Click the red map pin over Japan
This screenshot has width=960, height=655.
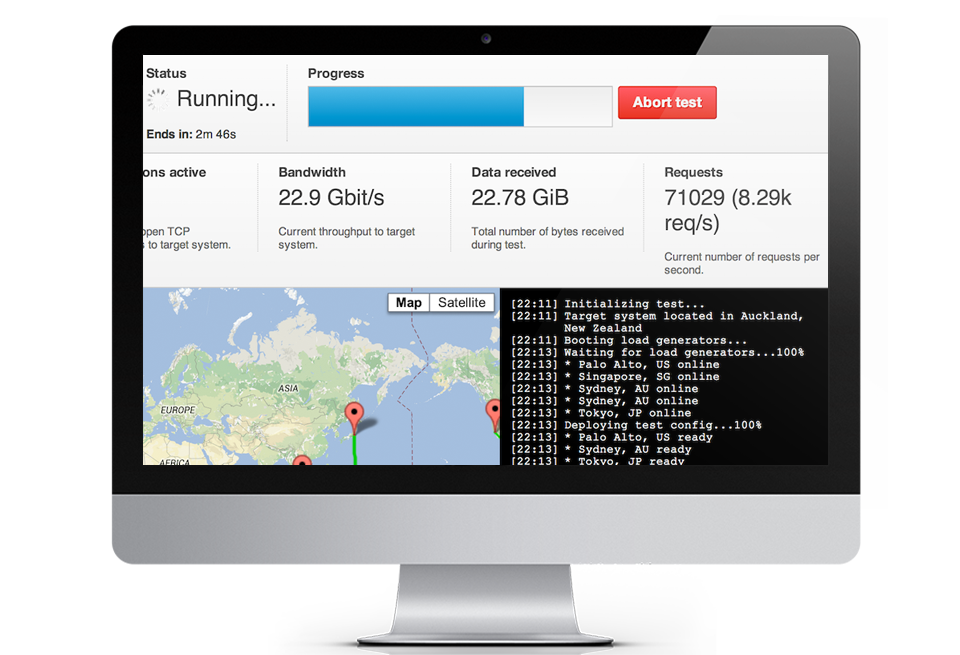353,416
